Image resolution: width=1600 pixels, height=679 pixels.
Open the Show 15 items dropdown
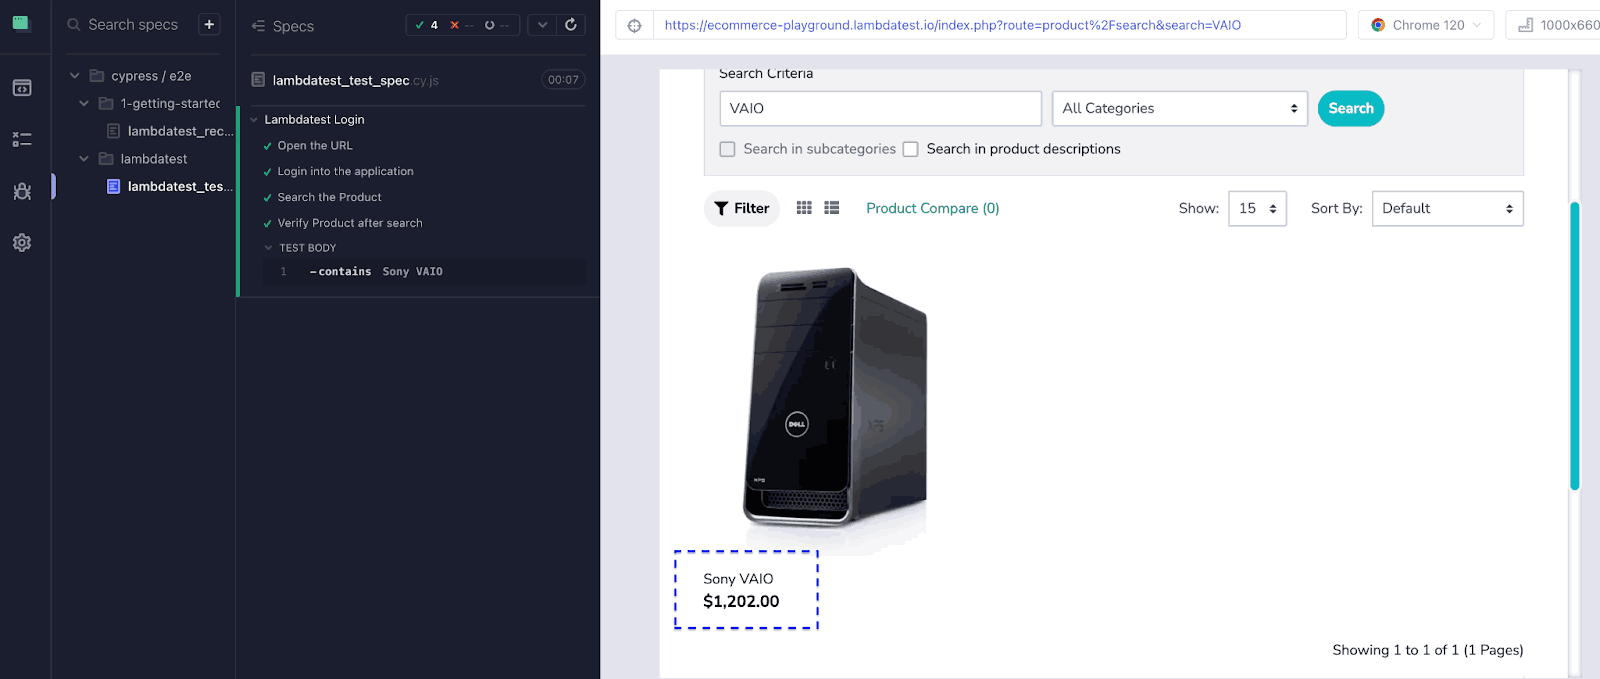tap(1257, 208)
